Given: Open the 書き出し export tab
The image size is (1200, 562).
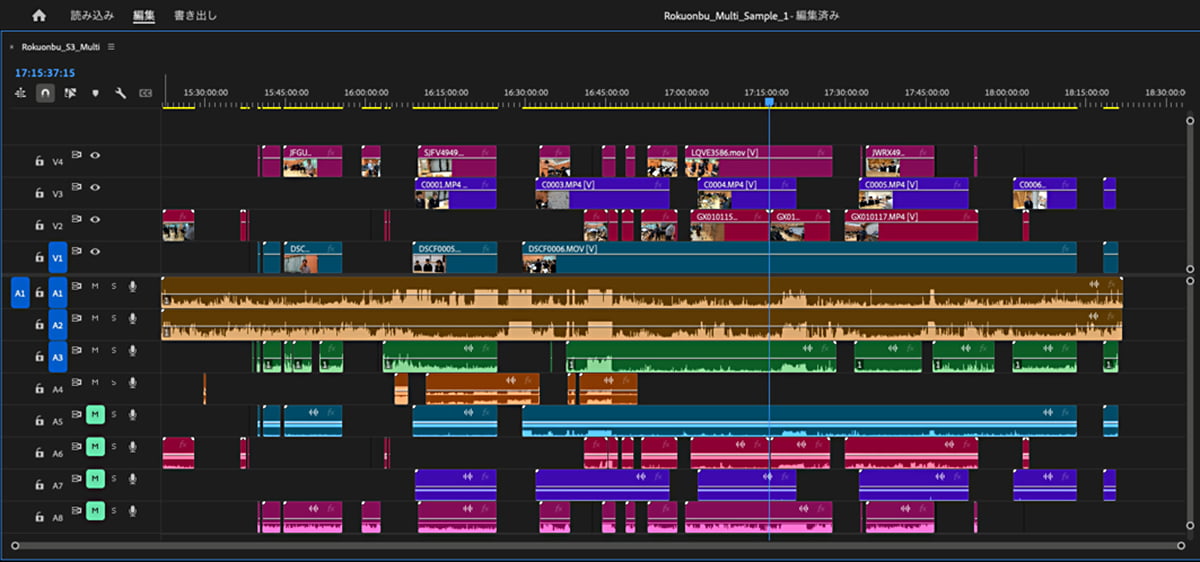Looking at the screenshot, I should [x=195, y=16].
